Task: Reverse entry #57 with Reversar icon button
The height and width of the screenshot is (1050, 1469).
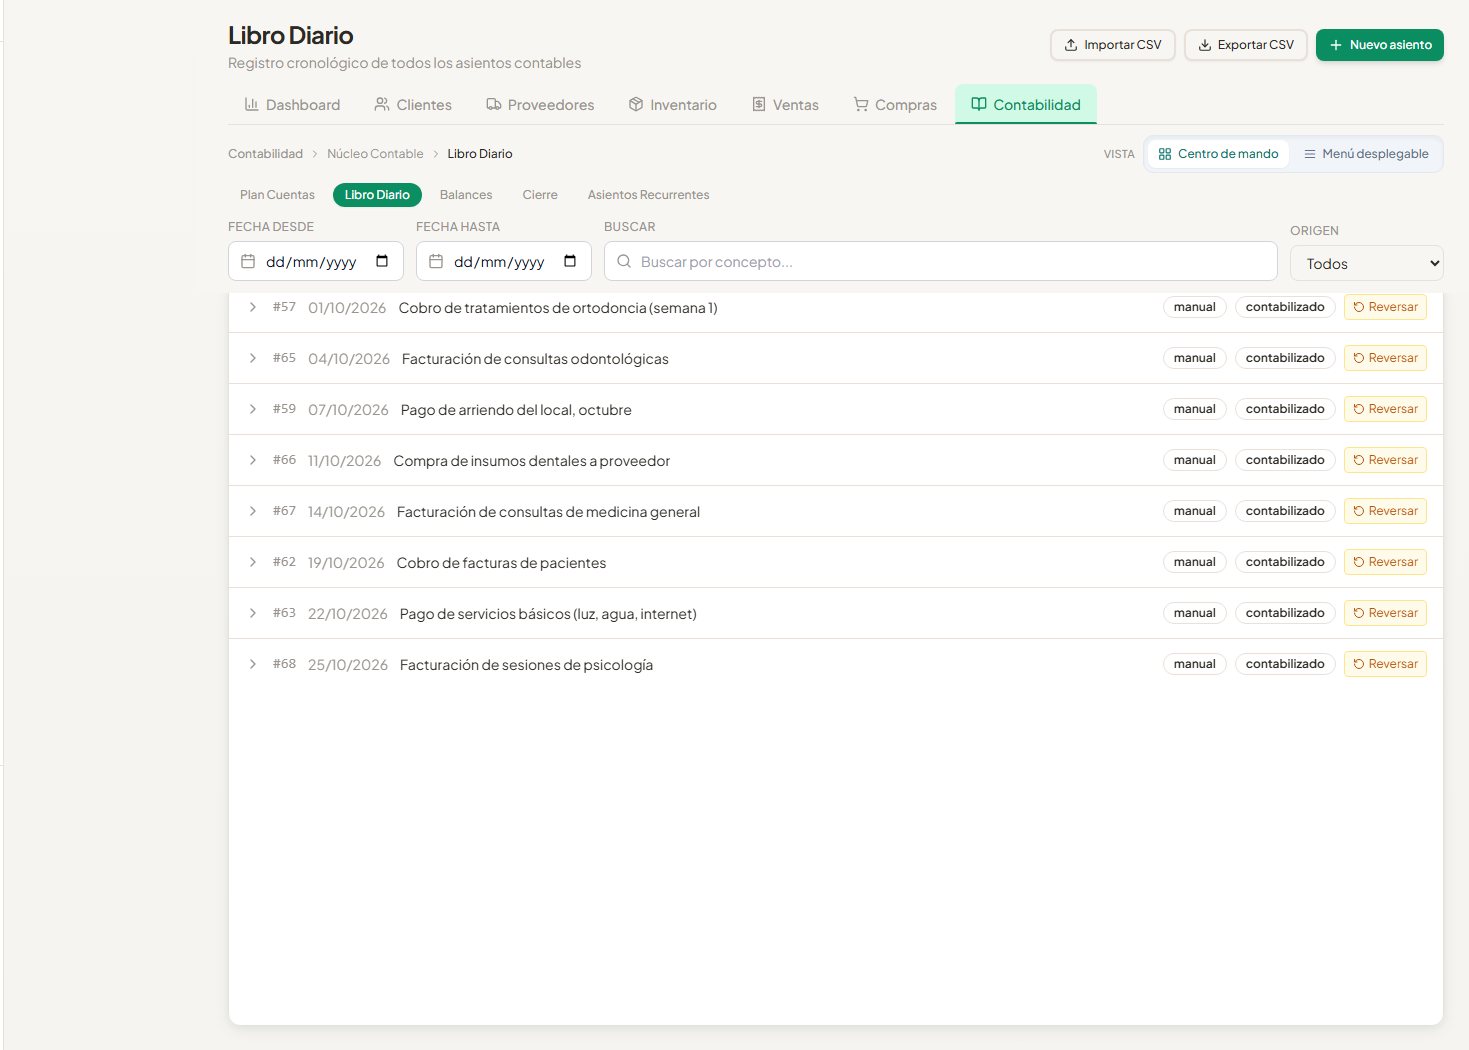Action: pos(1385,307)
